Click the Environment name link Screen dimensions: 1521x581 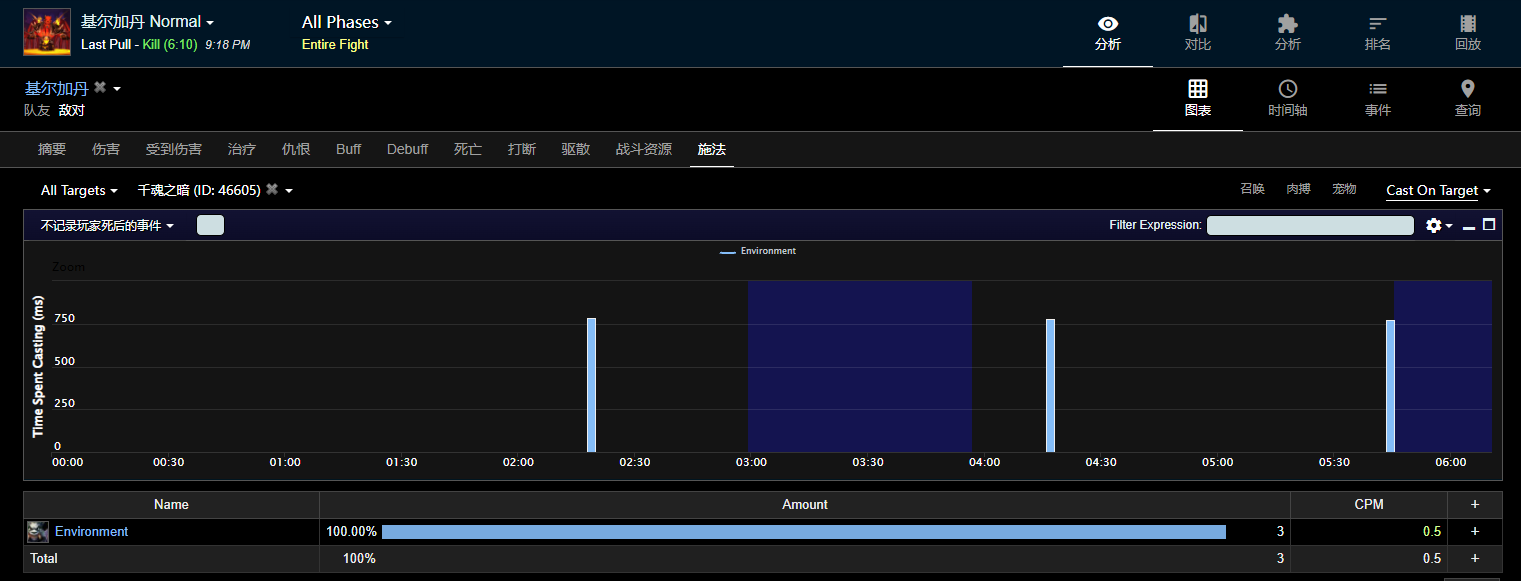[91, 532]
